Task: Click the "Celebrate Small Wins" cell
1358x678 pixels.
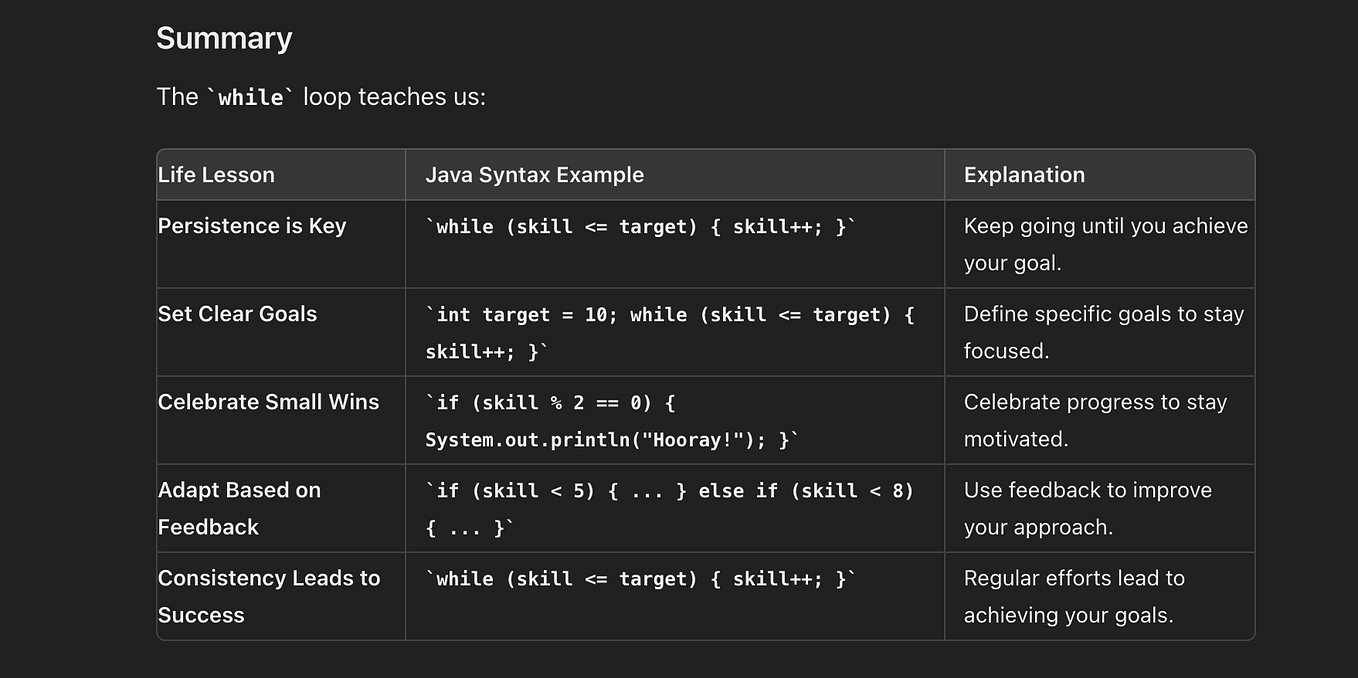Action: [x=268, y=402]
